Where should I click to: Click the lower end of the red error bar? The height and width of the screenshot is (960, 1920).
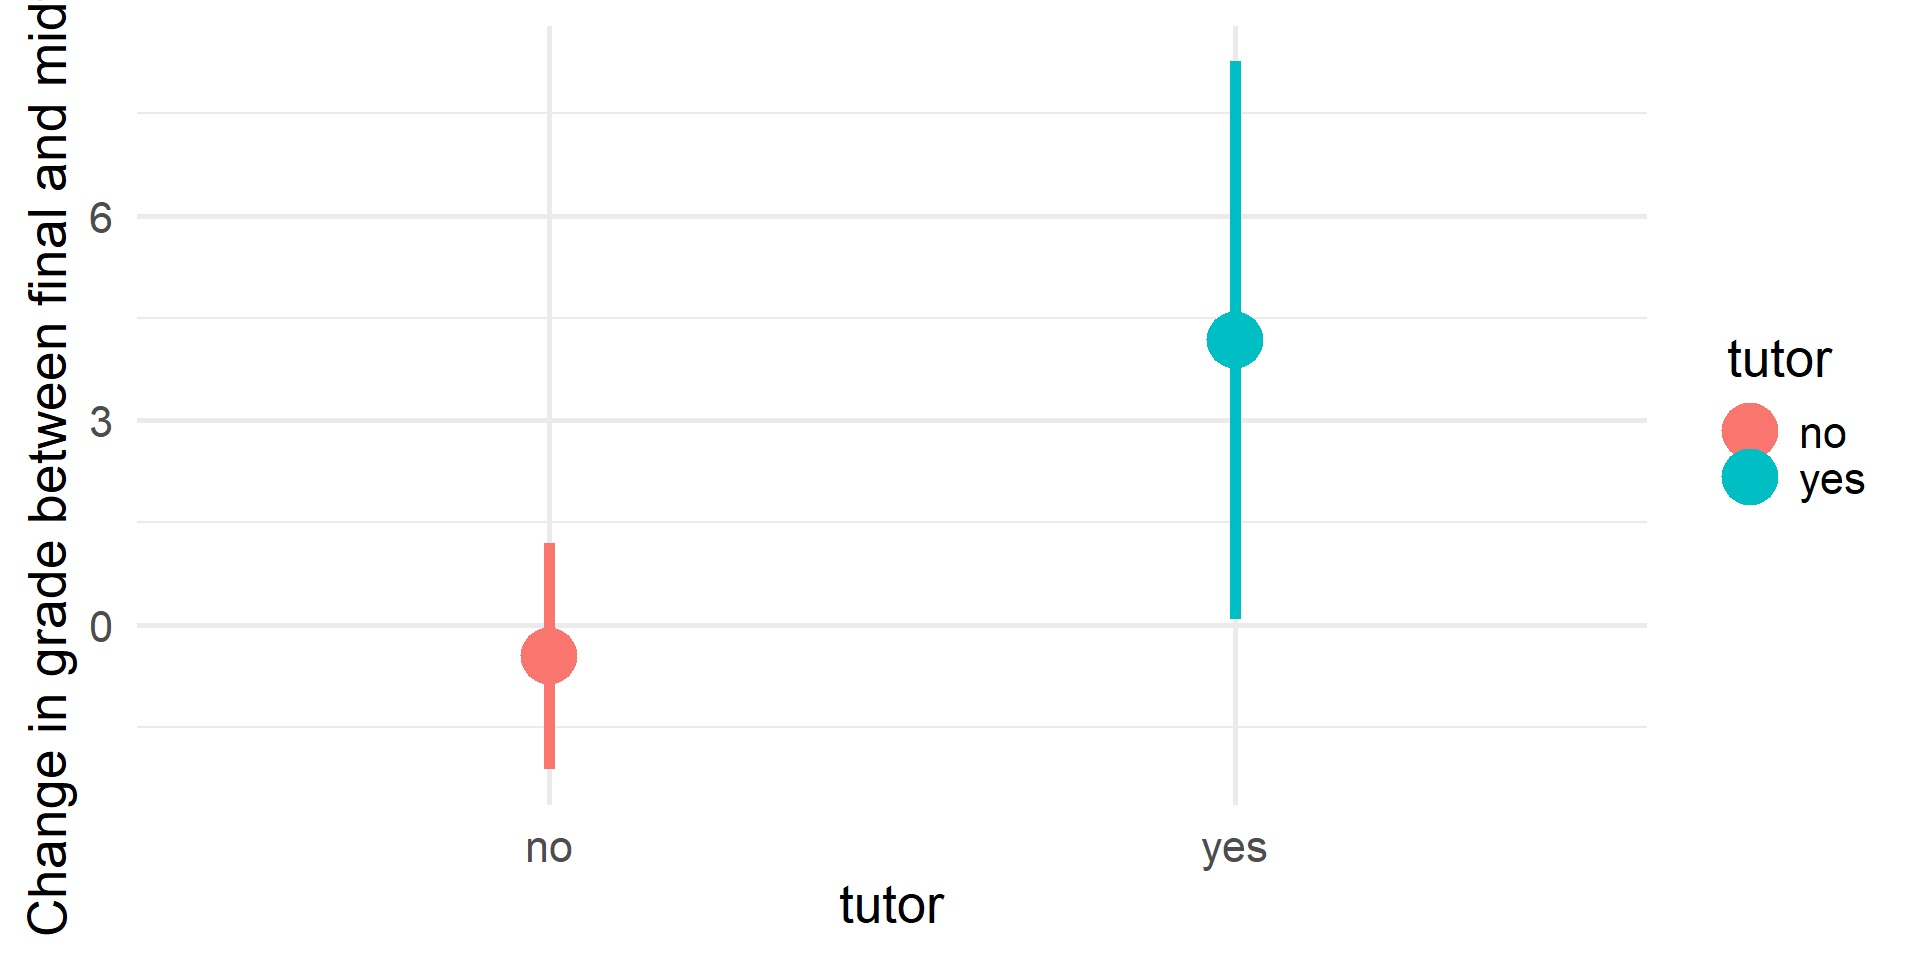pos(549,765)
